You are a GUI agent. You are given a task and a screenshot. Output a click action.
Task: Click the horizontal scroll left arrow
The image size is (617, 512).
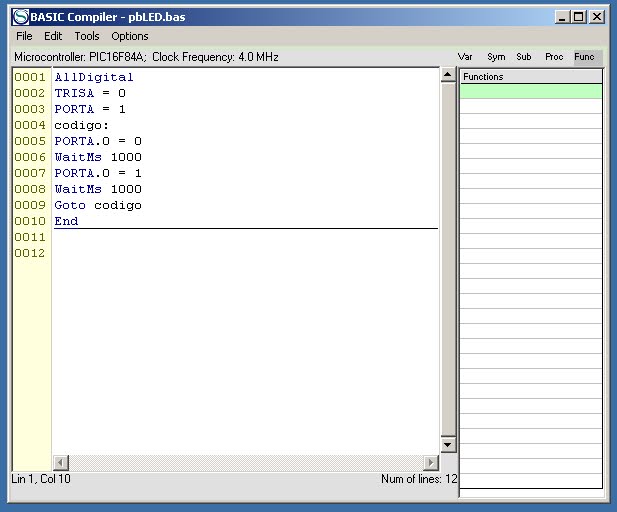pyautogui.click(x=61, y=462)
